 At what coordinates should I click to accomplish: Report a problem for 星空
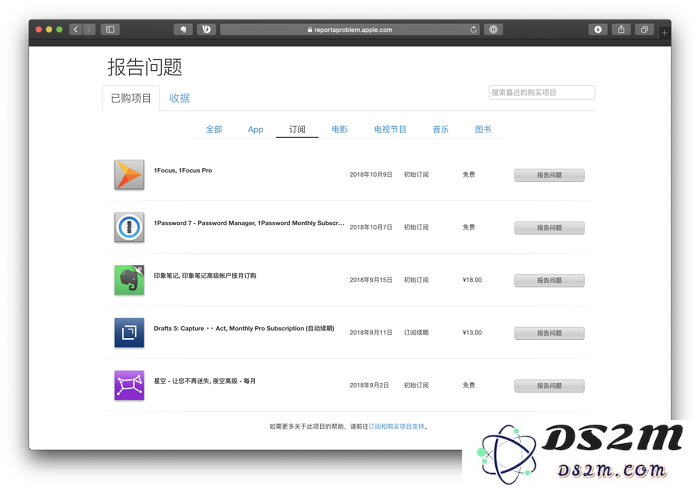tap(549, 386)
